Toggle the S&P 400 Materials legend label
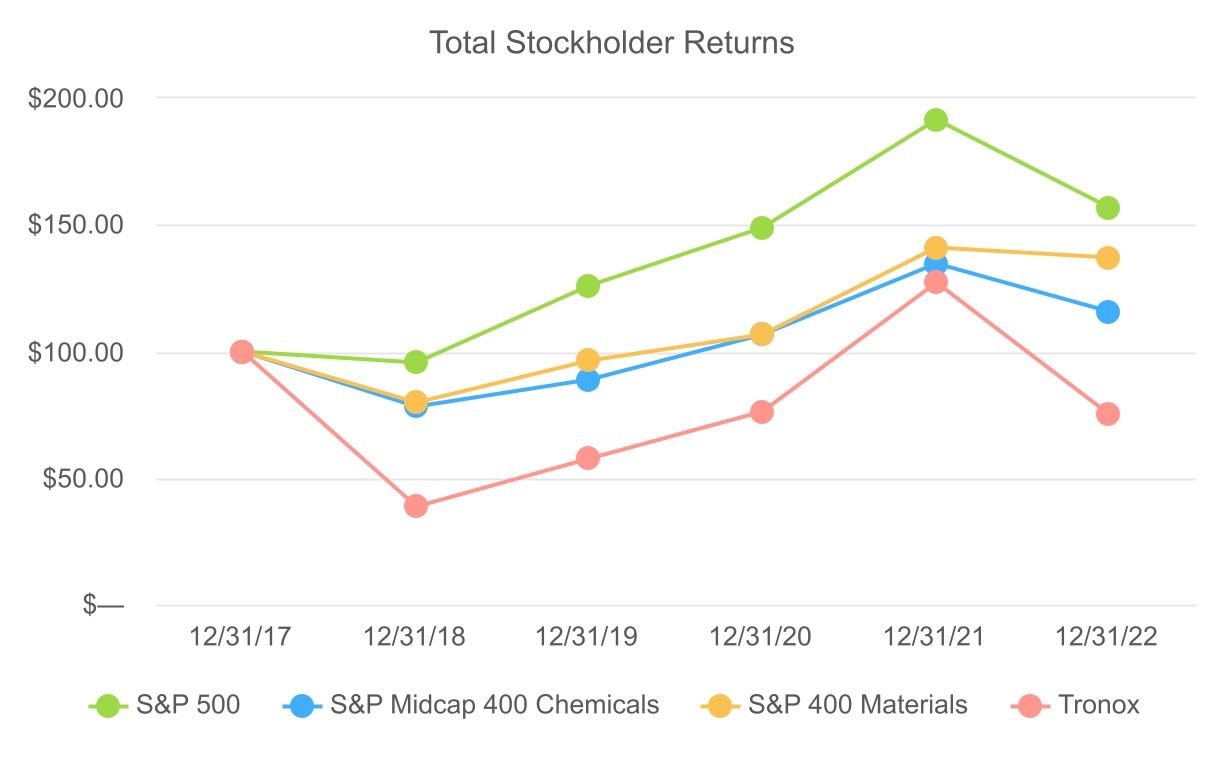Image resolution: width=1226 pixels, height=760 pixels. click(x=858, y=705)
